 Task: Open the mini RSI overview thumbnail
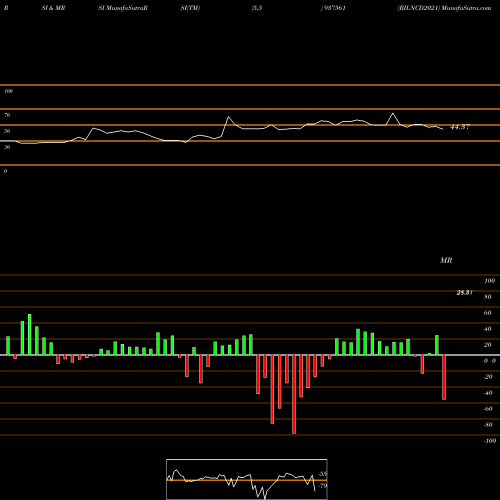pyautogui.click(x=247, y=479)
